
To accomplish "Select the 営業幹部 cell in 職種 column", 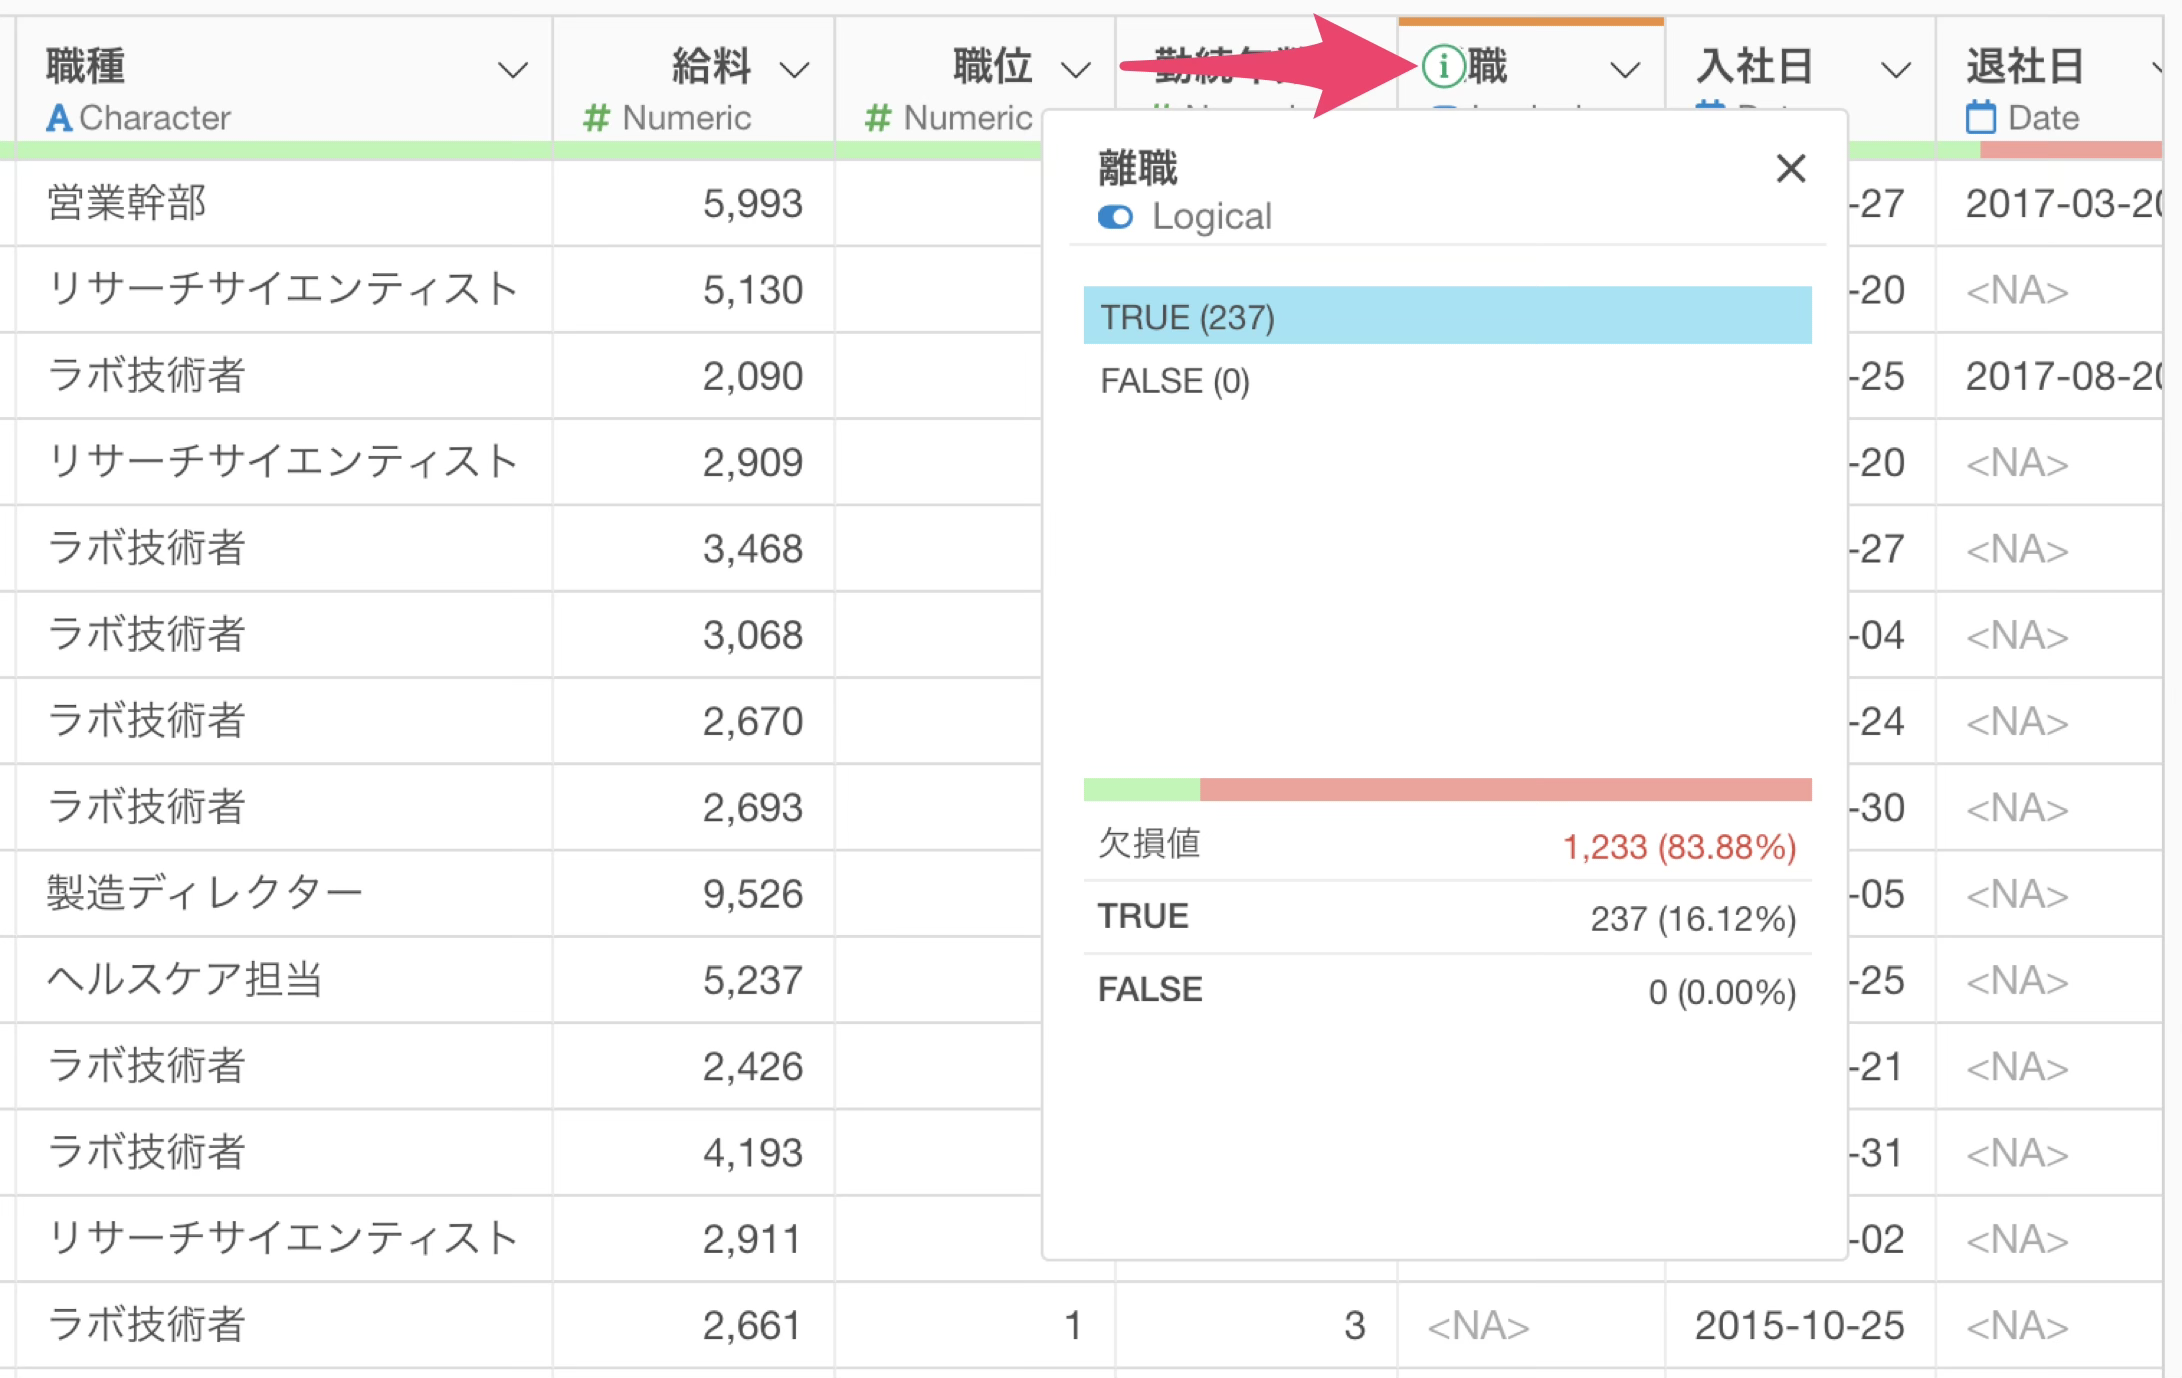I will coord(127,203).
